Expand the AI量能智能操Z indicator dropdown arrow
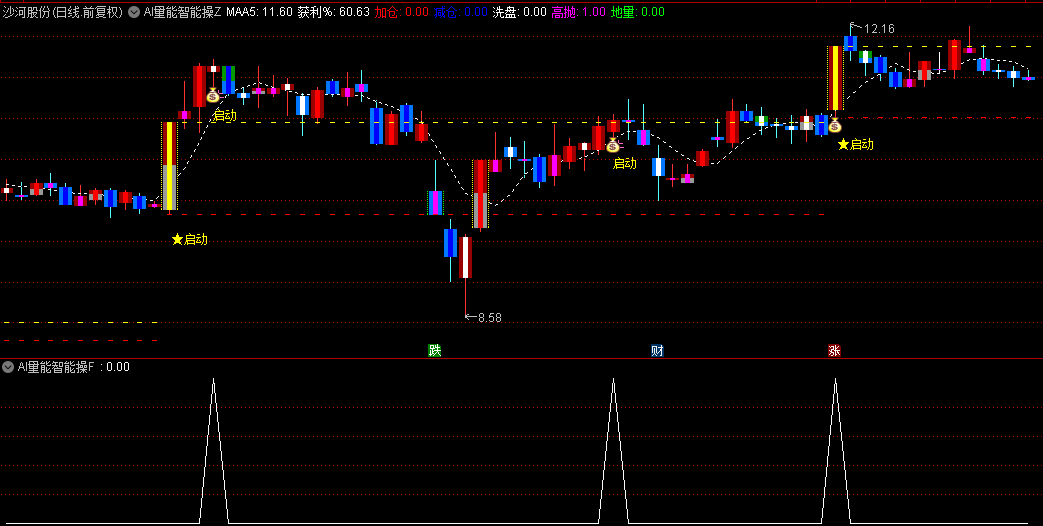Viewport: 1043px width, 526px height. tap(134, 12)
